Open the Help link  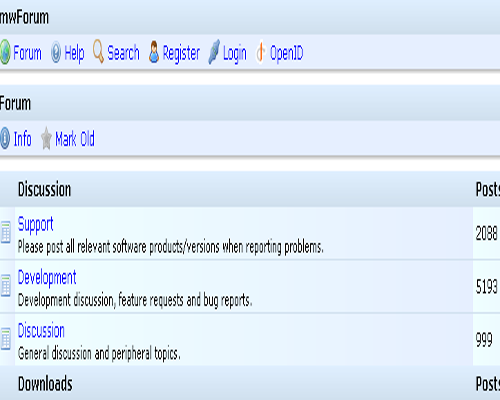click(74, 53)
